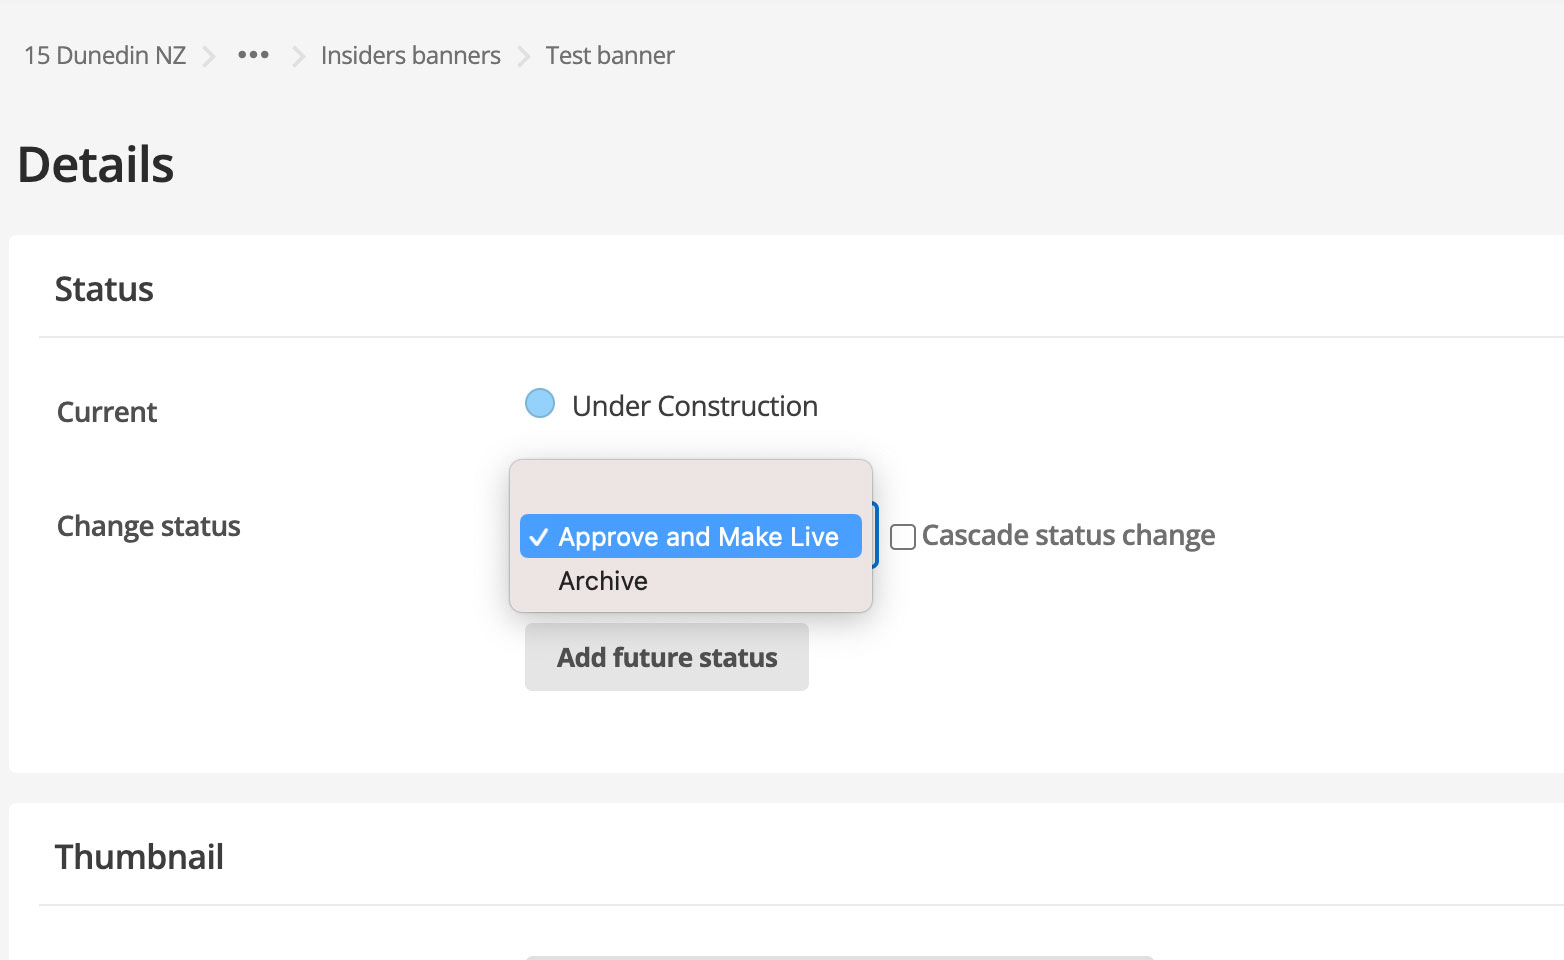Viewport: 1564px width, 960px height.
Task: Click the Under Construction status text
Action: (695, 406)
